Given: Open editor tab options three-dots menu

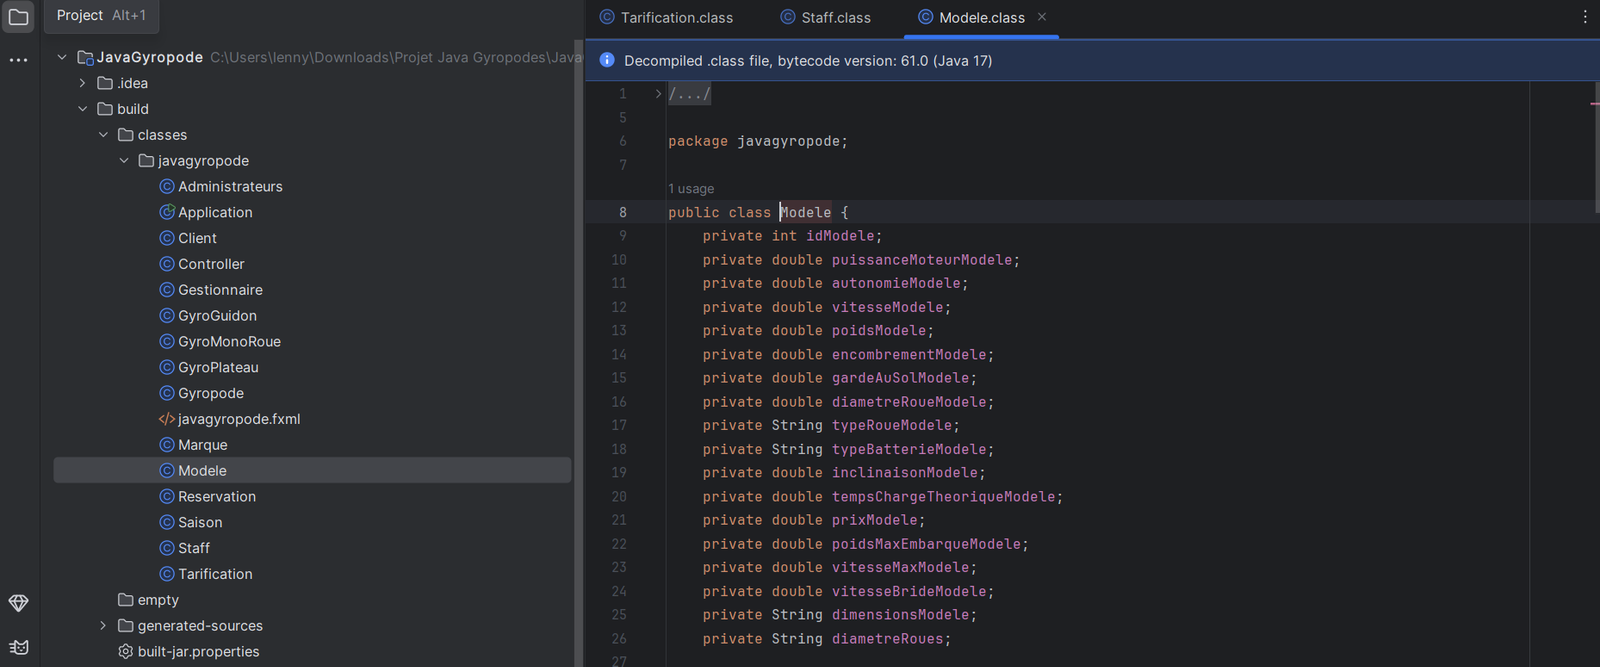Looking at the screenshot, I should point(1584,17).
